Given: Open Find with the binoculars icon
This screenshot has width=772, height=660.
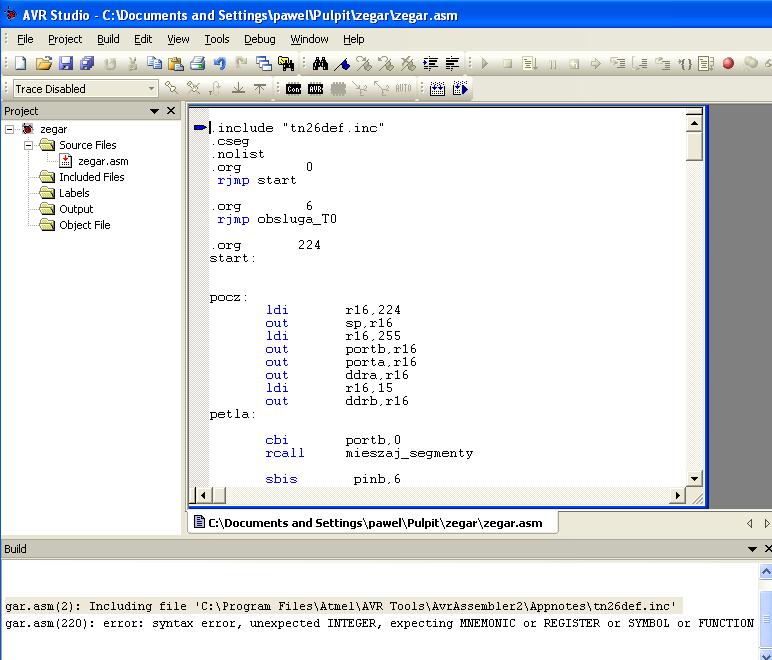Looking at the screenshot, I should (x=320, y=63).
